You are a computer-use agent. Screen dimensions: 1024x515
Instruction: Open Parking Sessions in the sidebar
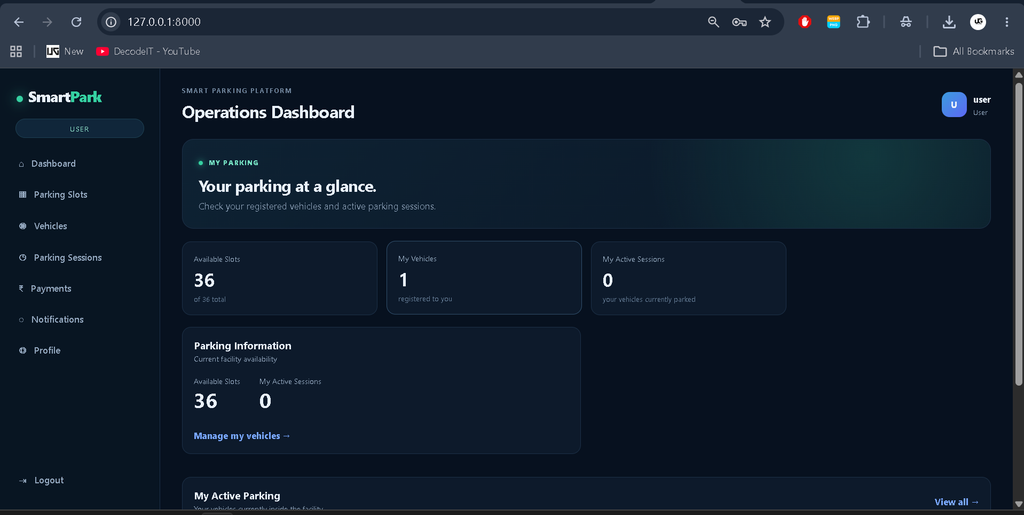pyautogui.click(x=60, y=257)
